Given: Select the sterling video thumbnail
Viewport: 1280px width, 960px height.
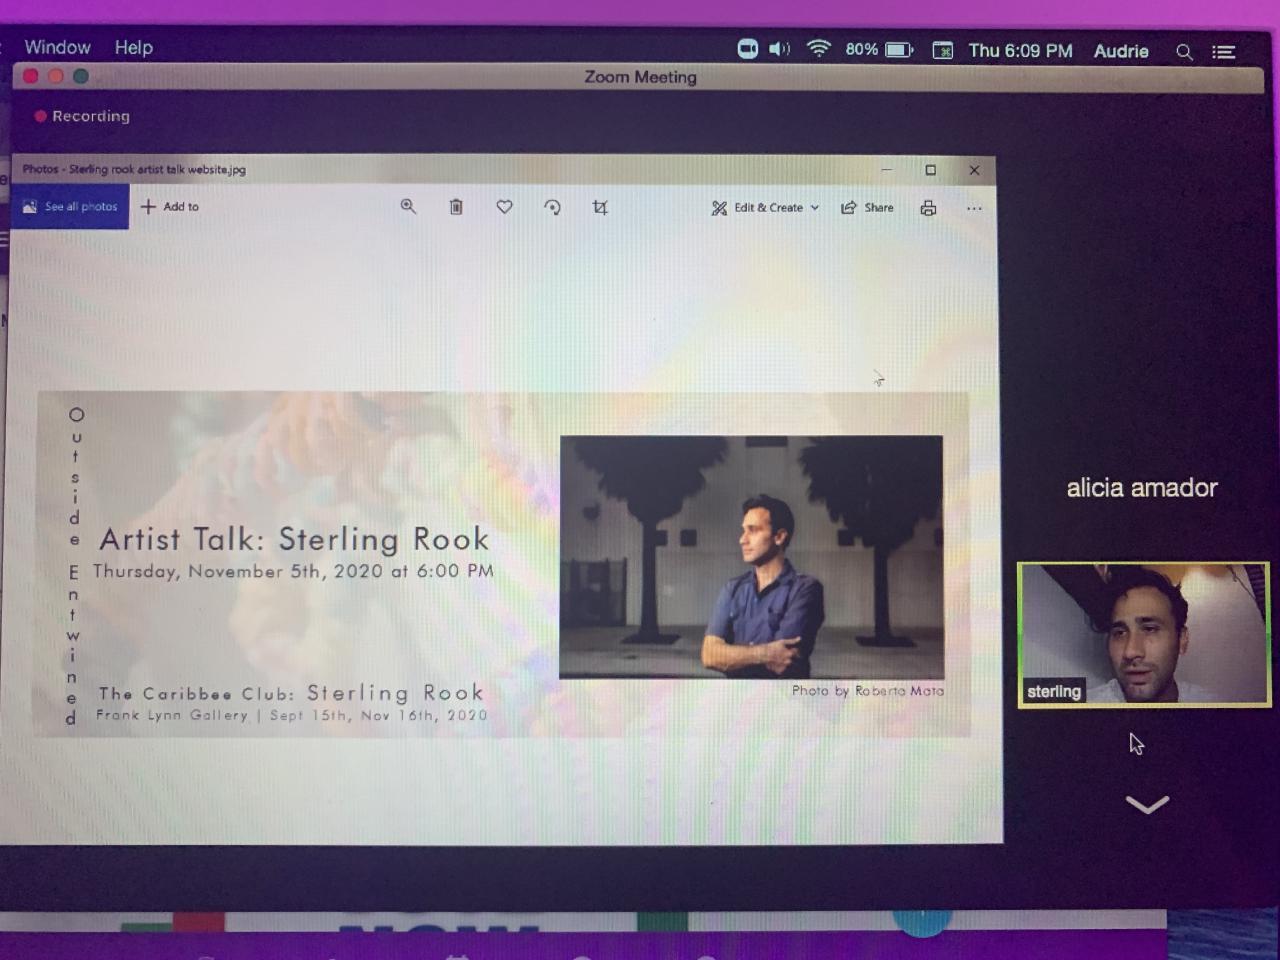Looking at the screenshot, I should click(x=1144, y=635).
